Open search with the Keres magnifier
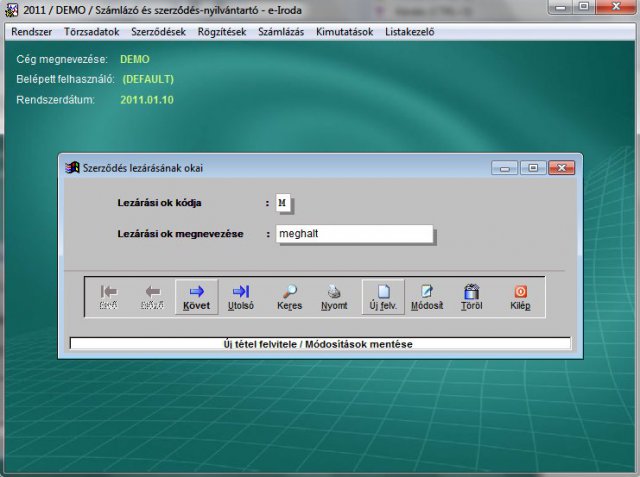This screenshot has width=640, height=477. (289, 296)
